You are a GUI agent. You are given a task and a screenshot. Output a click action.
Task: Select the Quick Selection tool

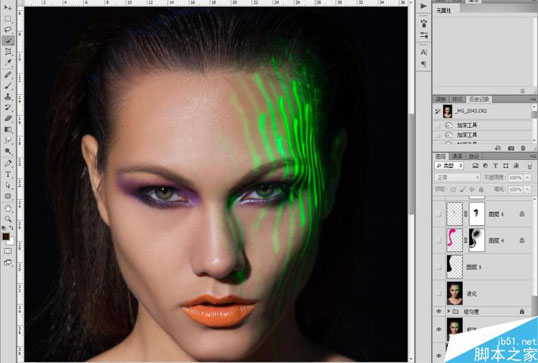[8, 41]
